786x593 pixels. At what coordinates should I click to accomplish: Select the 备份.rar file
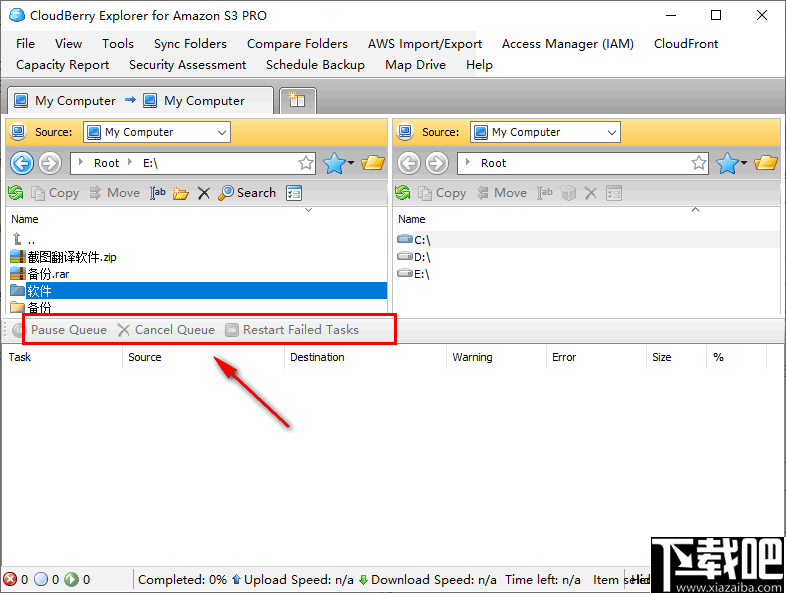(196, 274)
